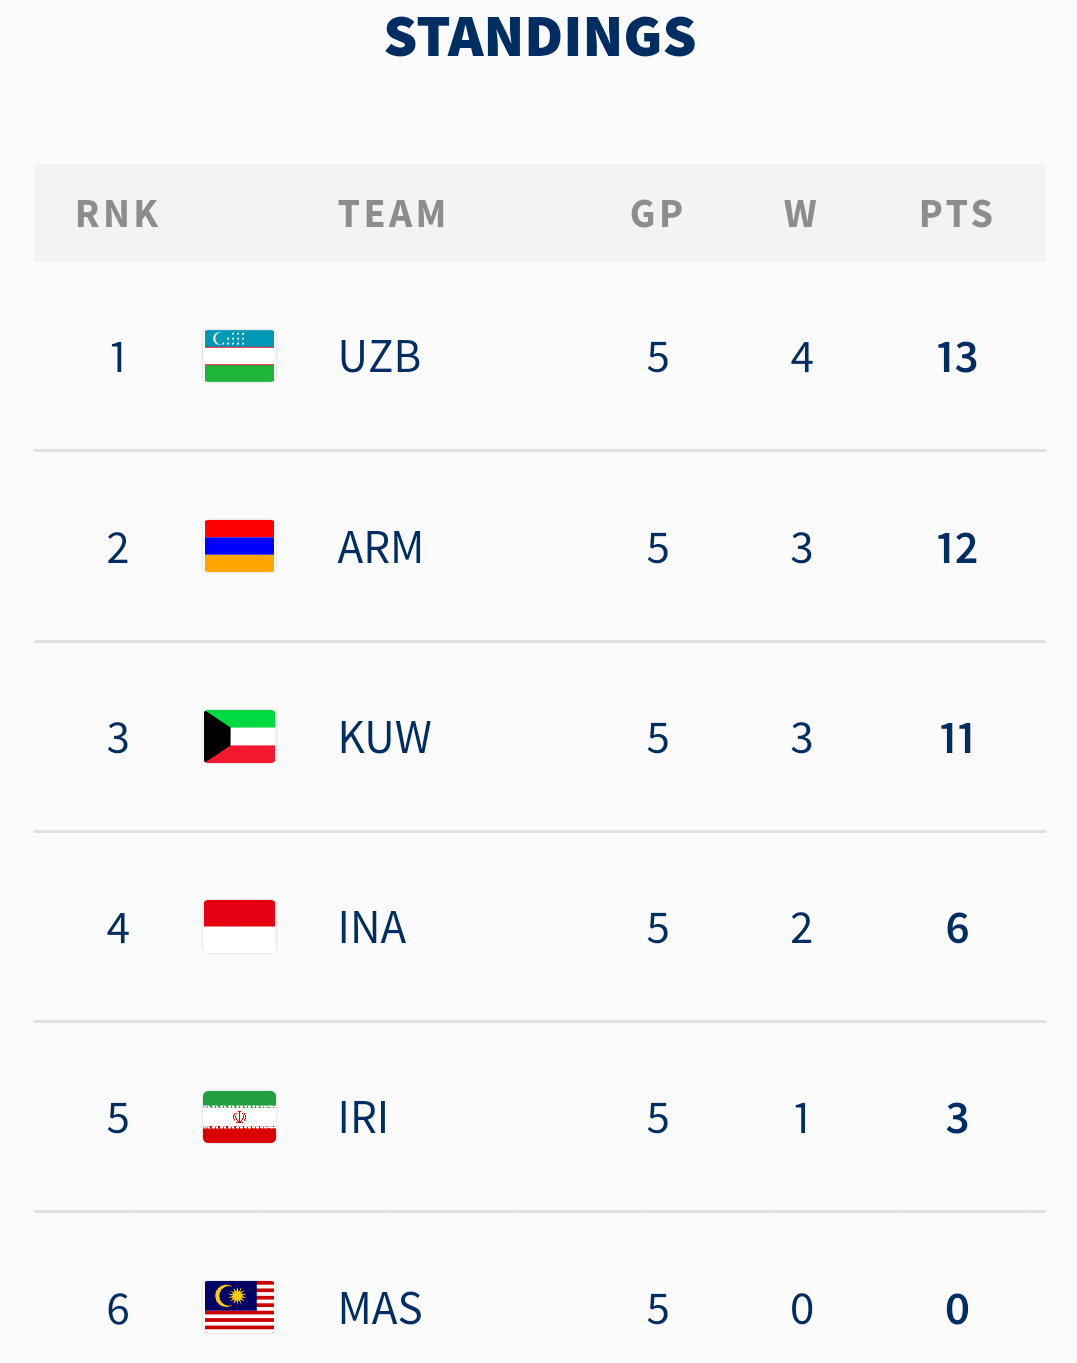Select the INA team name
This screenshot has height=1363, width=1077.
[373, 928]
